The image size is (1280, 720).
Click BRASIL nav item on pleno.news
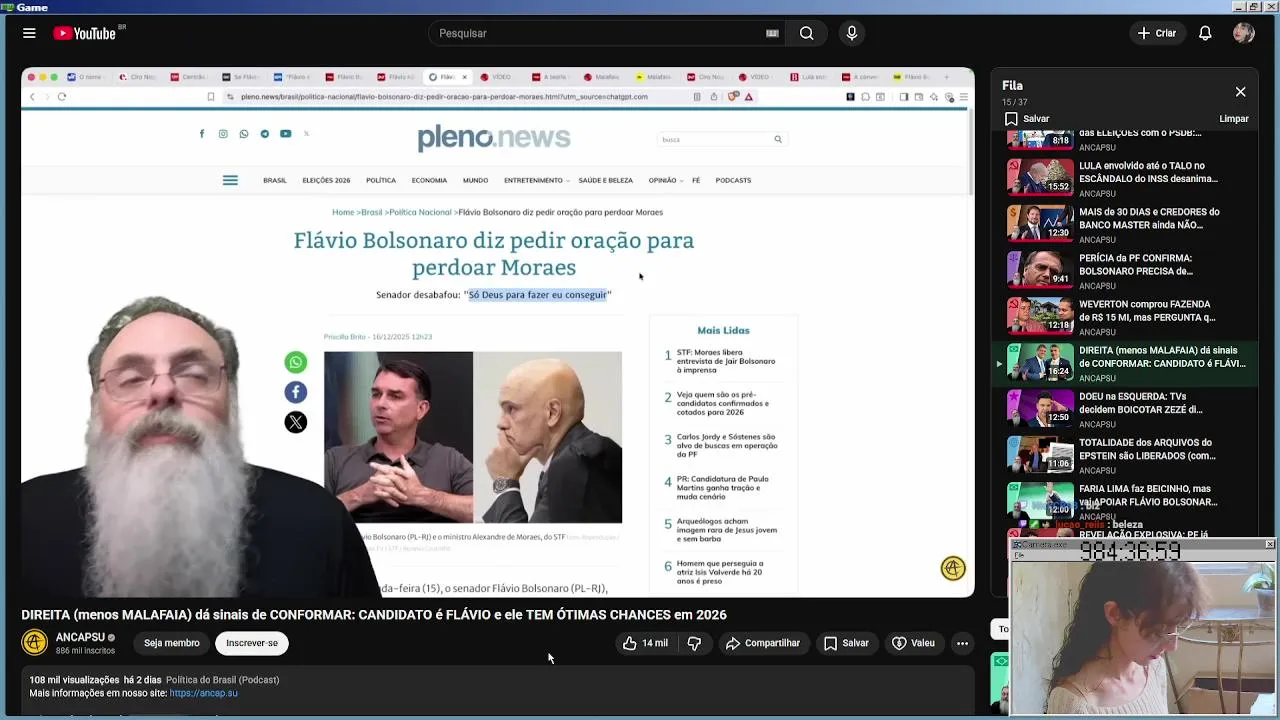click(x=274, y=180)
